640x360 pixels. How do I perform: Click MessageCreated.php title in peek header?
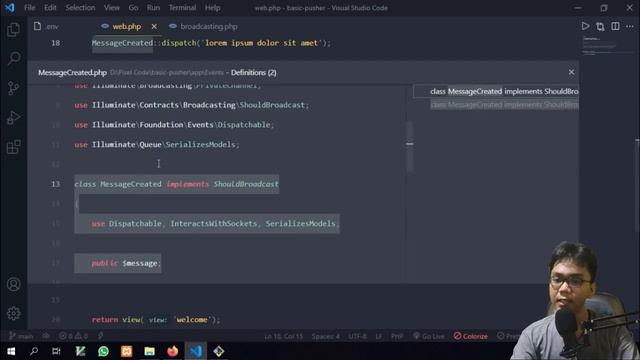point(72,73)
